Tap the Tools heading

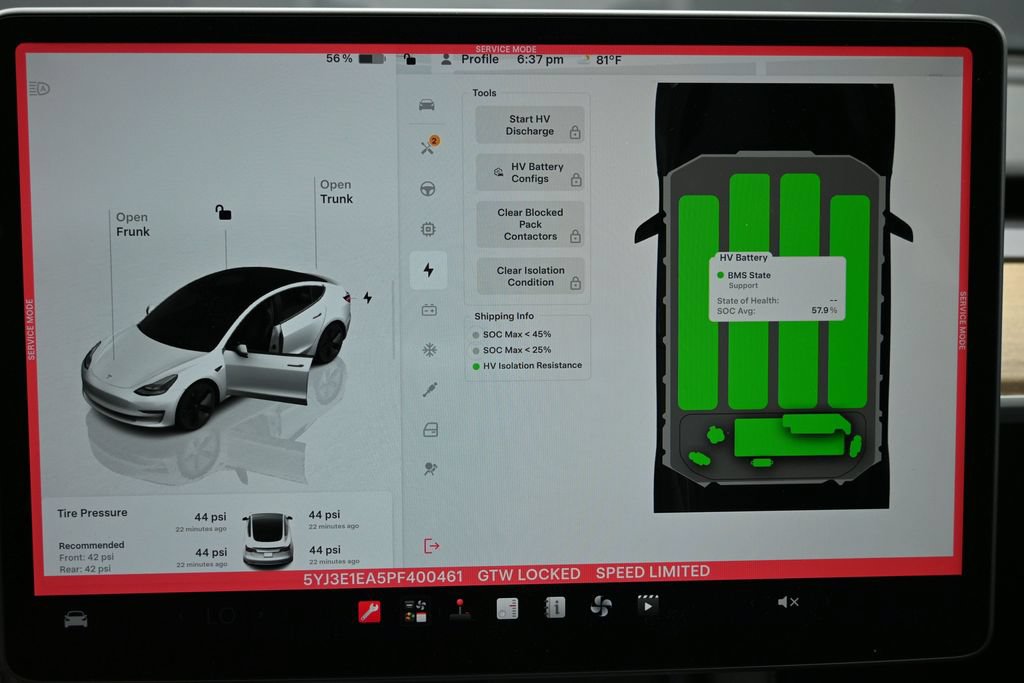484,93
